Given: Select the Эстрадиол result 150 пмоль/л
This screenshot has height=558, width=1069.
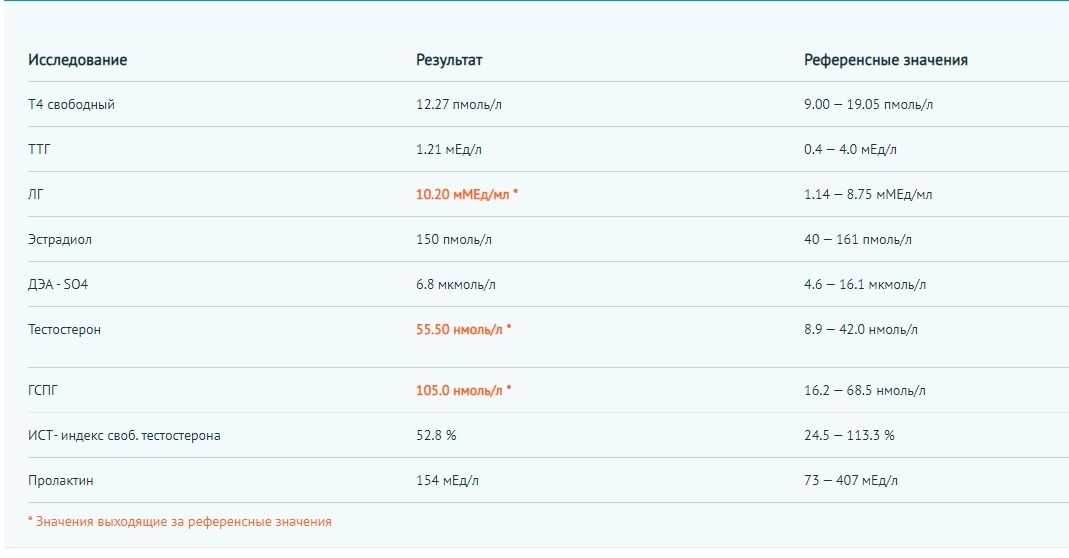Looking at the screenshot, I should pos(453,239).
